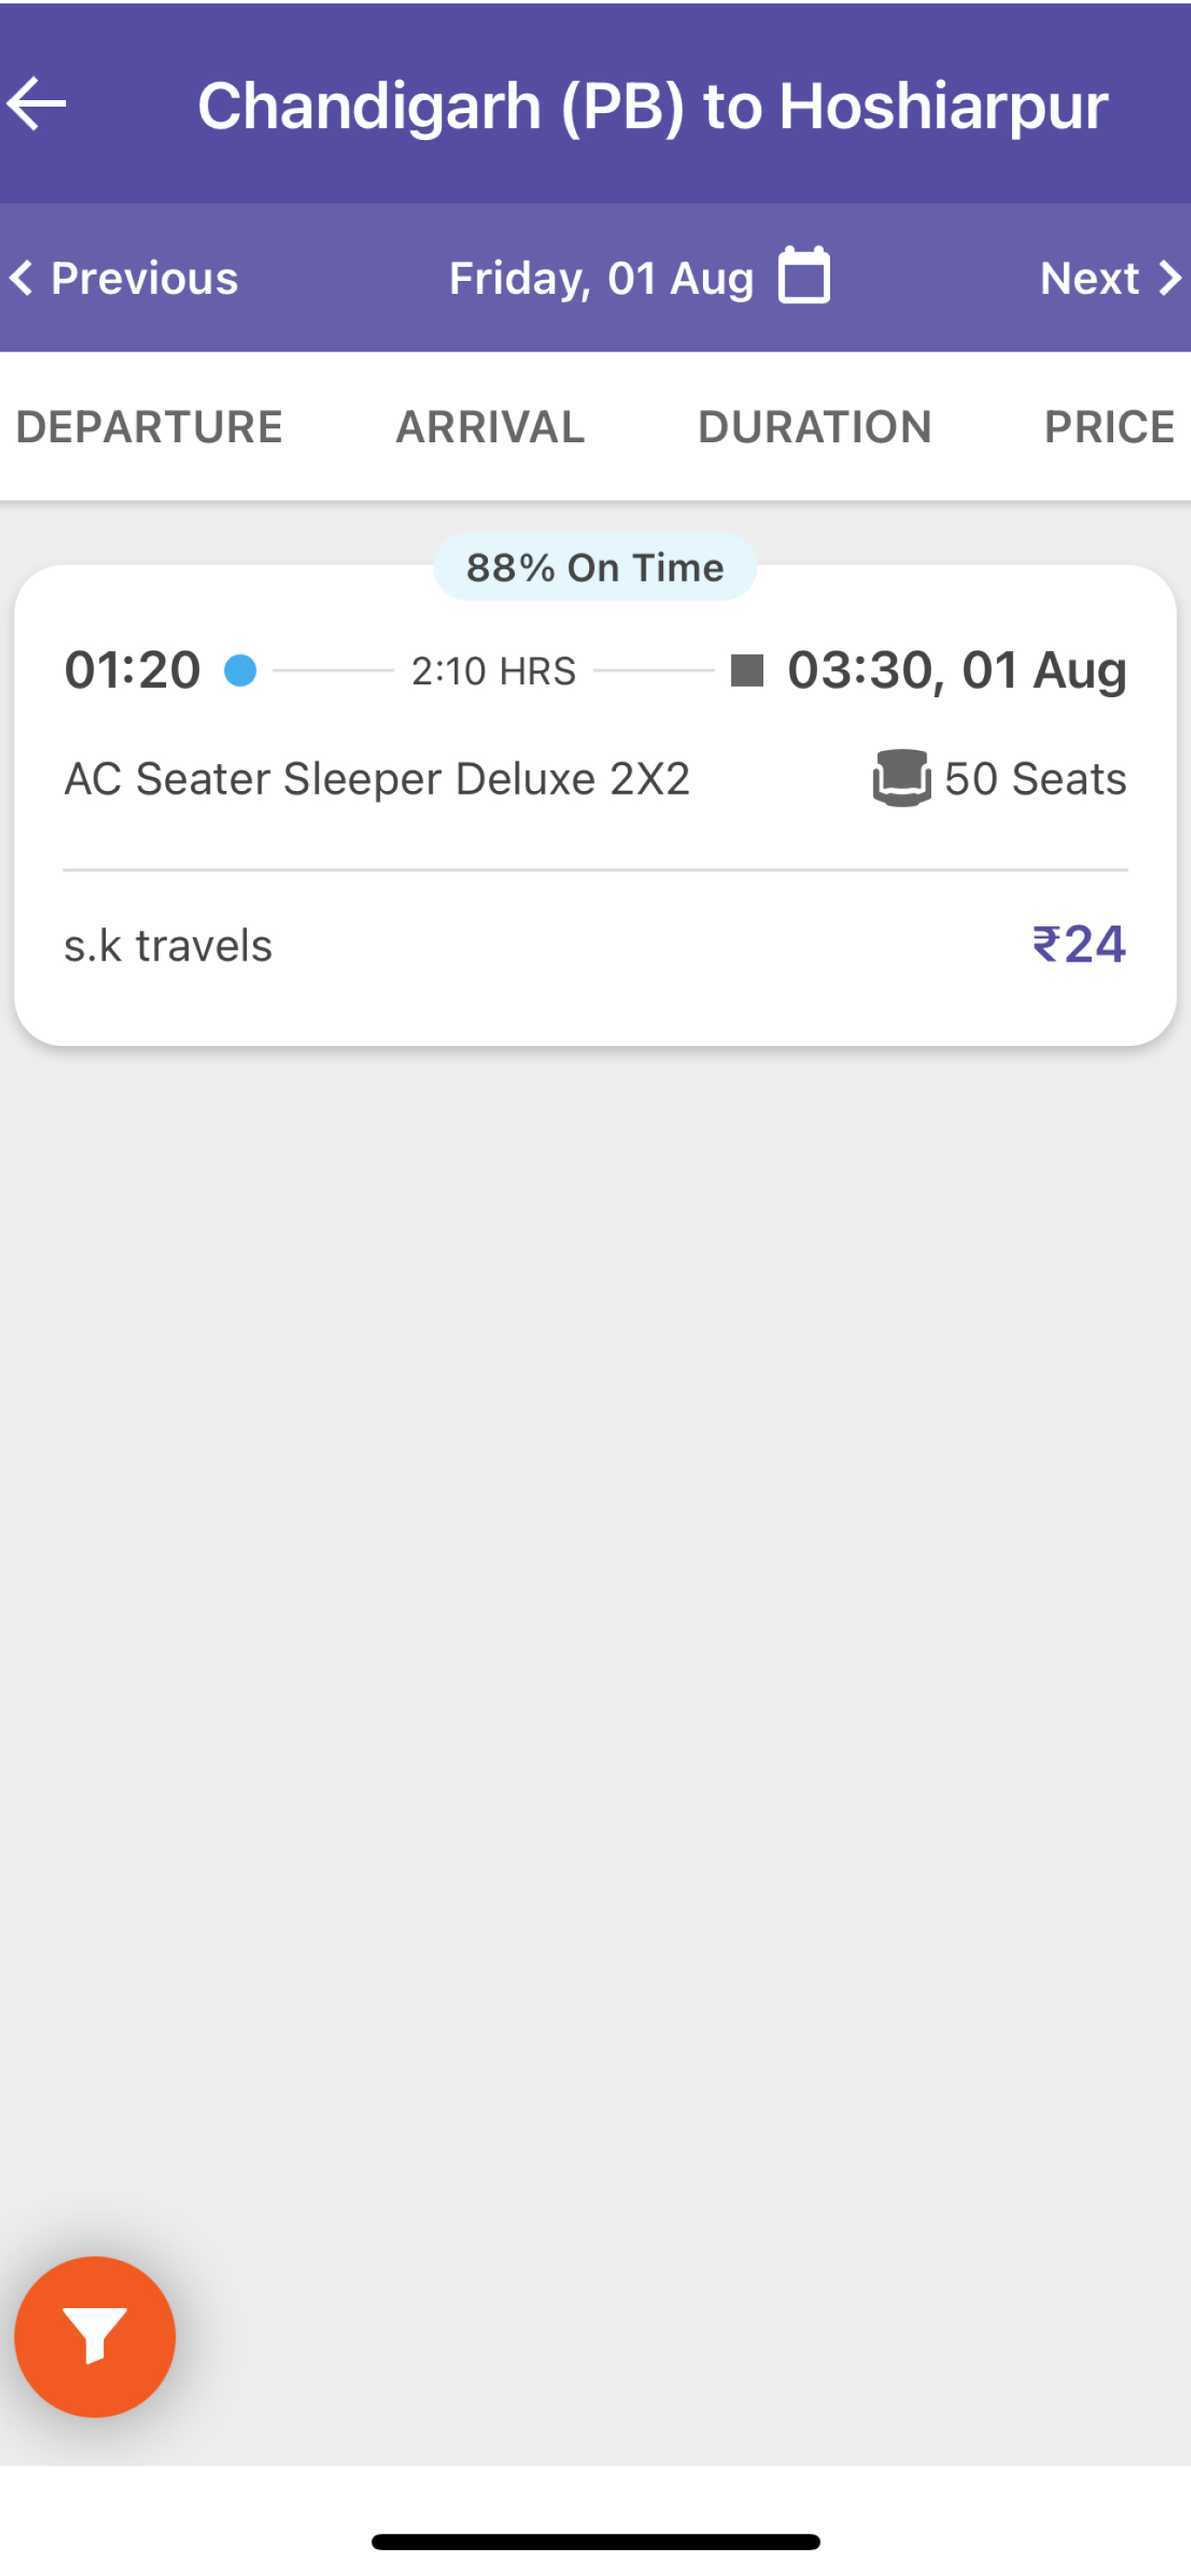Click the grey arrival square marker
The height and width of the screenshot is (2576, 1191).
coord(747,670)
